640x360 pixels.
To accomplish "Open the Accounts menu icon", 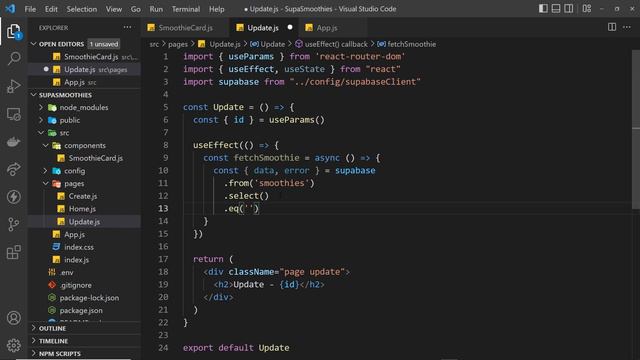I will [x=13, y=318].
